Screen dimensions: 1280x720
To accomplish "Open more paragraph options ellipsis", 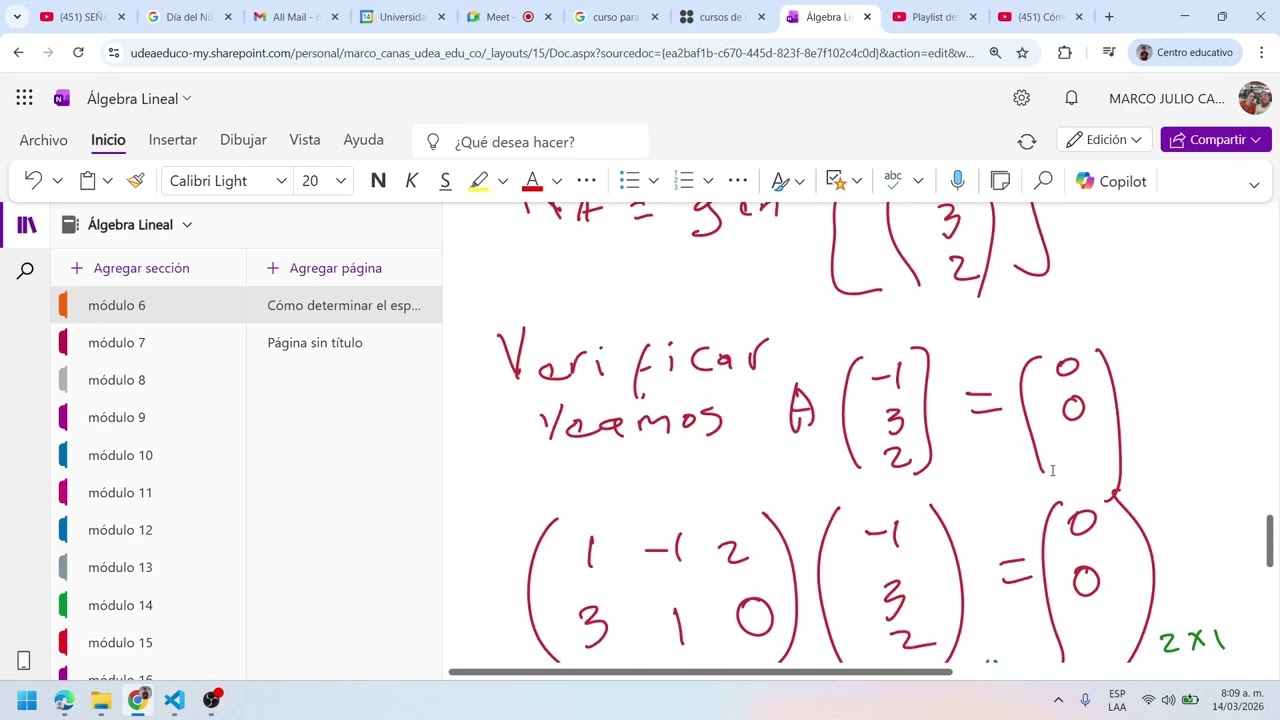I will click(738, 181).
